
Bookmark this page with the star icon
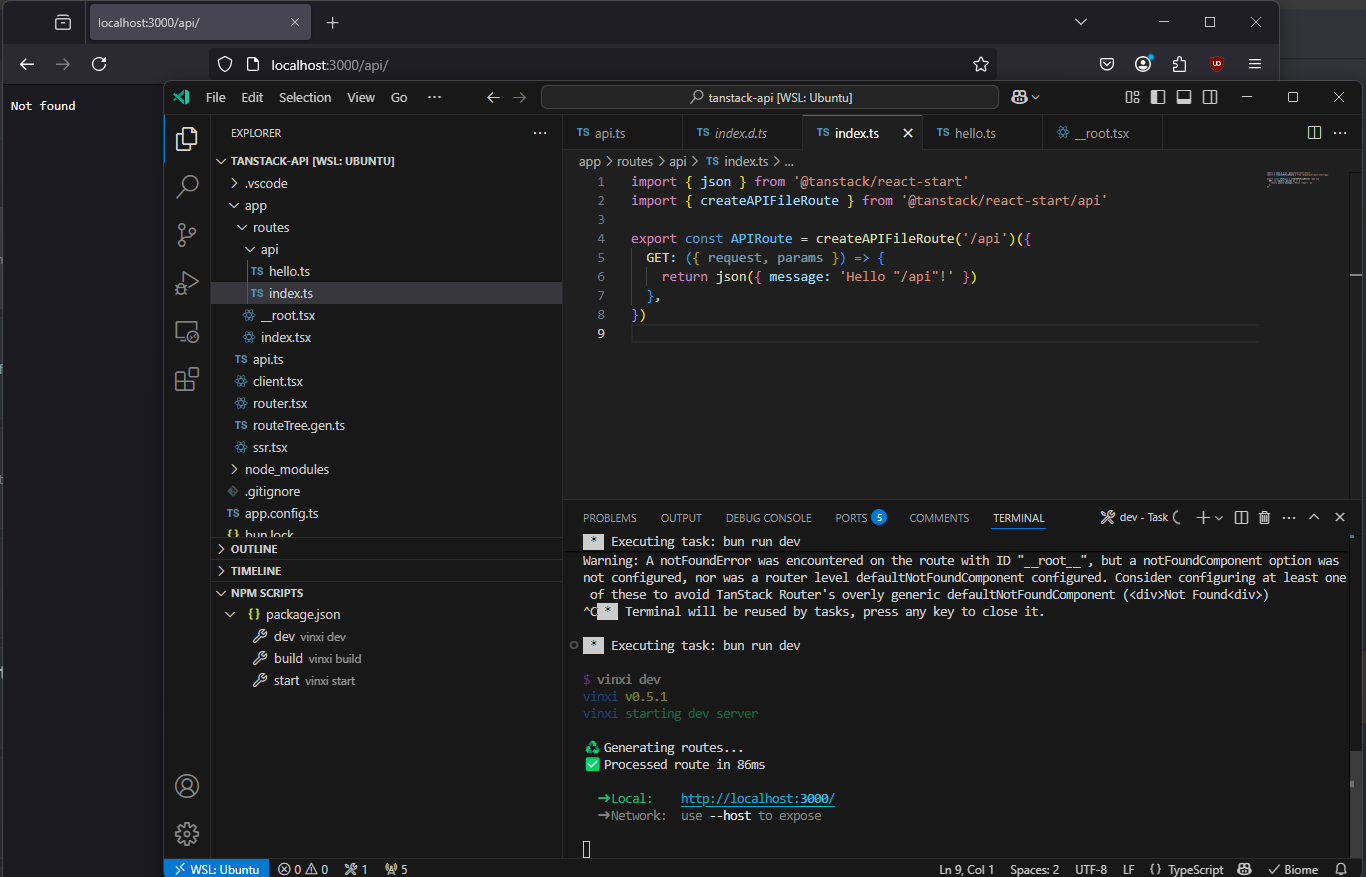tap(981, 64)
